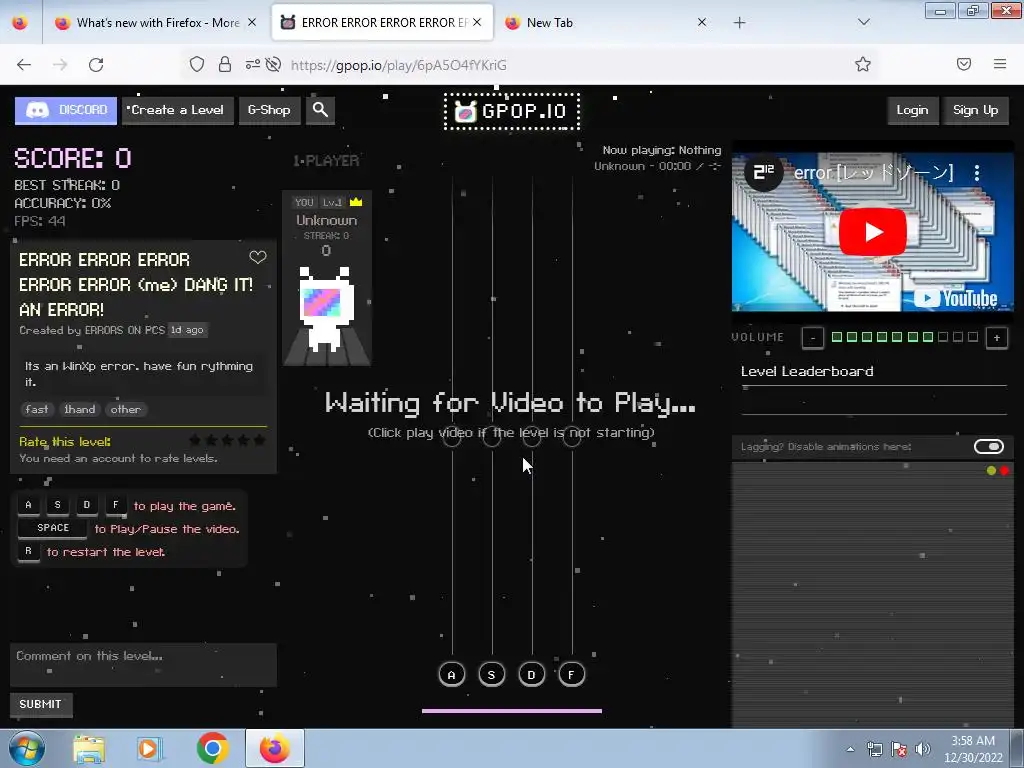
Task: Click the tracking protection shield icon
Action: click(197, 64)
